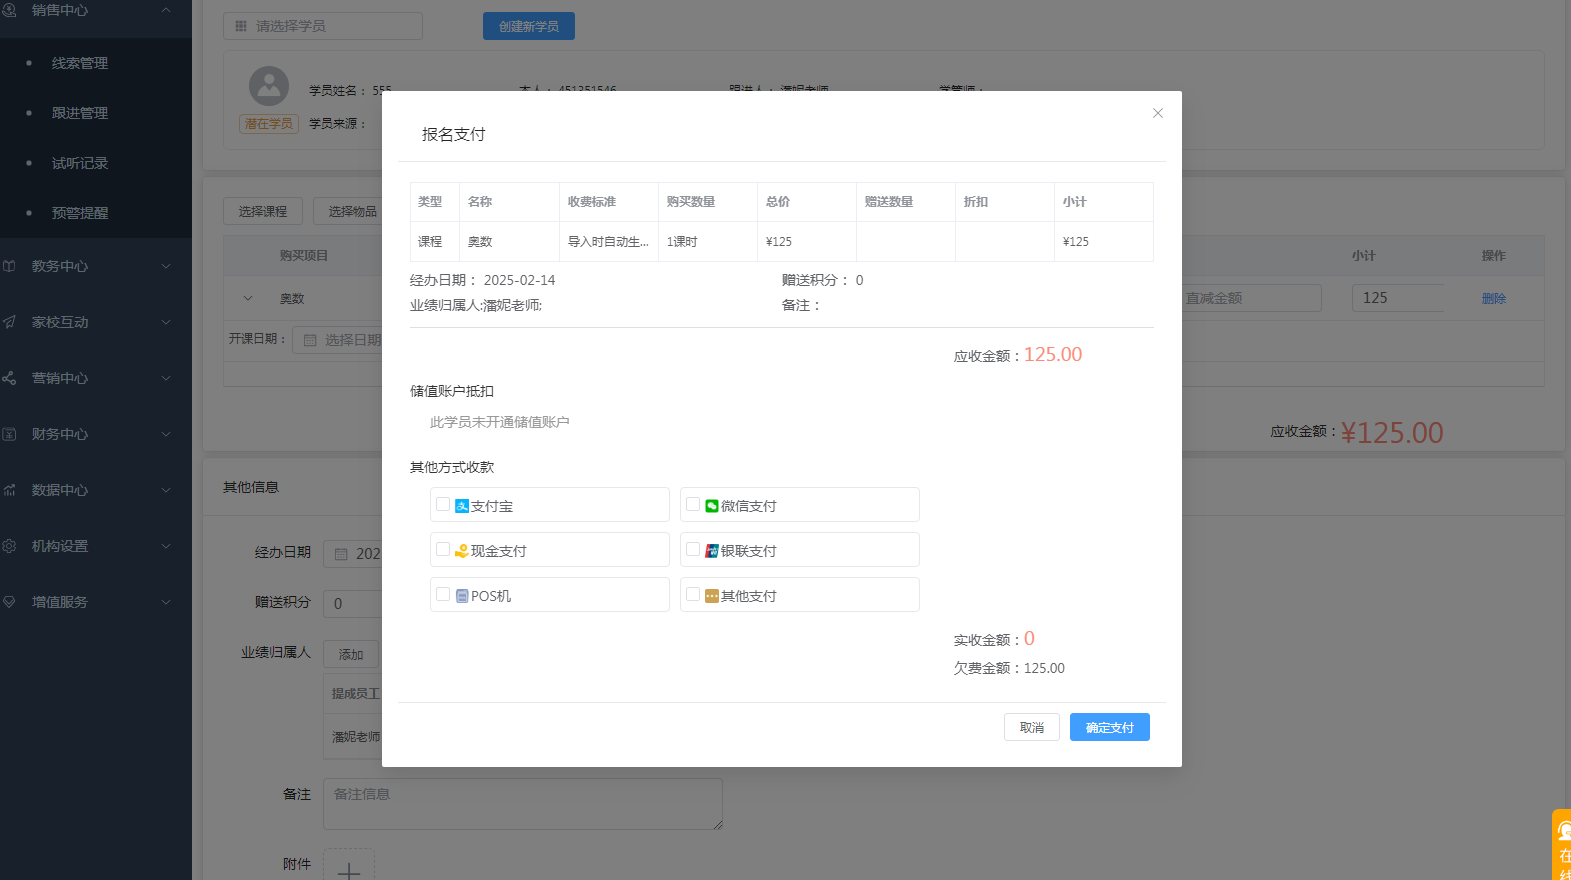The width and height of the screenshot is (1571, 880).
Task: Click the cash payment icon
Action: (462, 551)
